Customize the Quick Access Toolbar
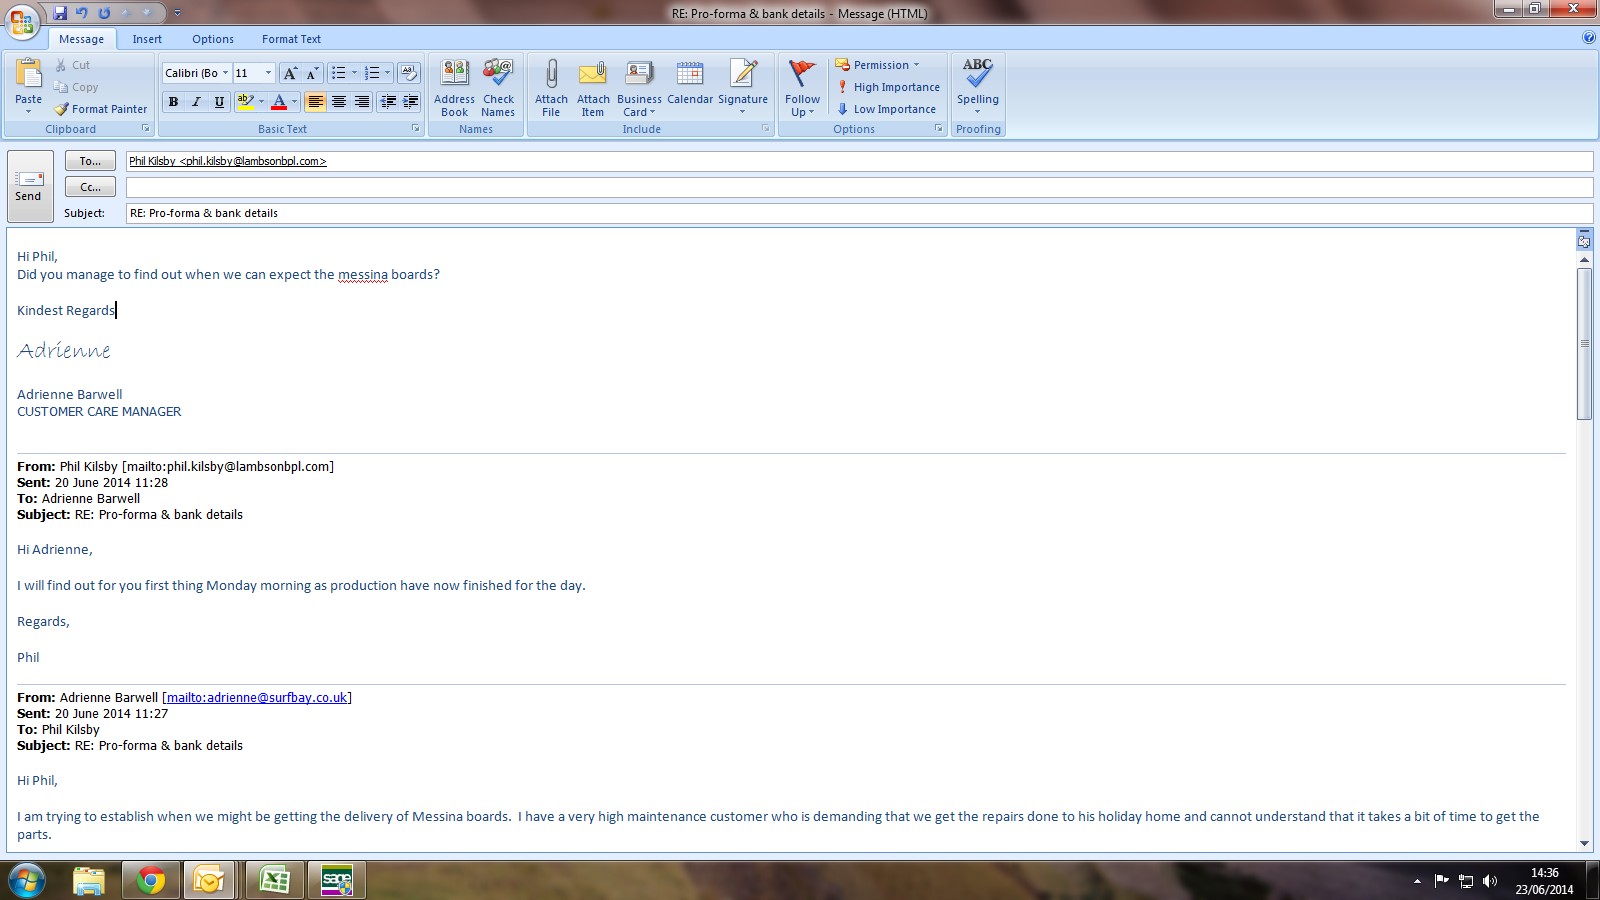1600x900 pixels. [177, 13]
